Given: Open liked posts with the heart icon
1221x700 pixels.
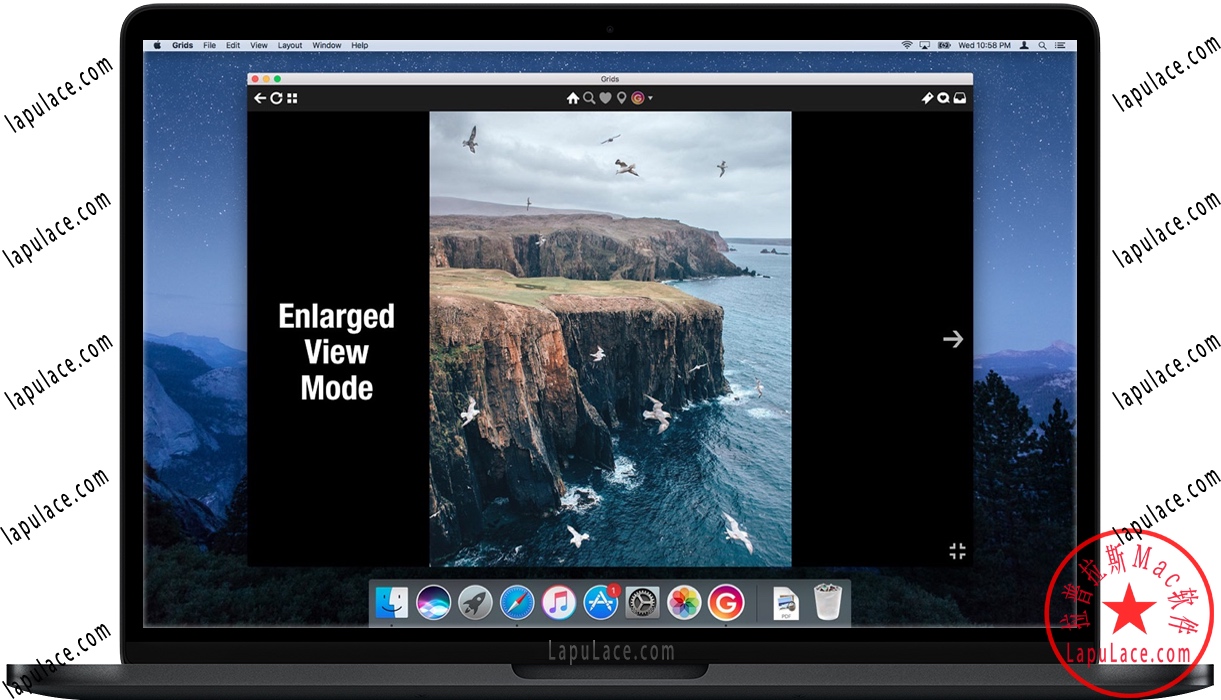Looking at the screenshot, I should click(605, 97).
